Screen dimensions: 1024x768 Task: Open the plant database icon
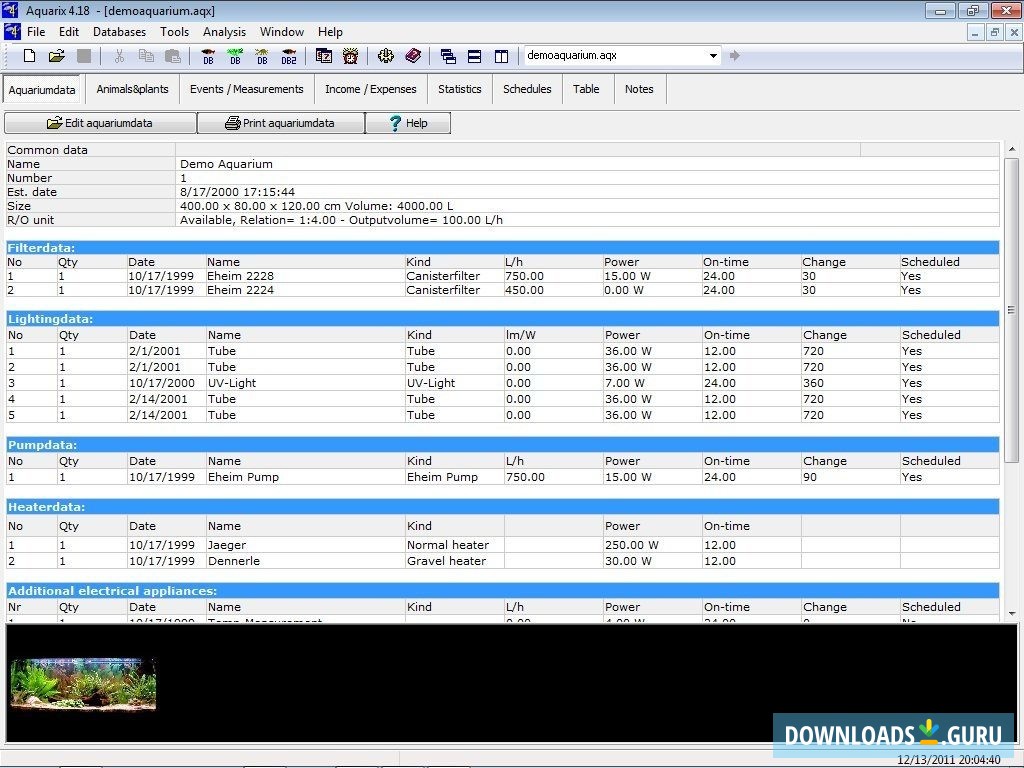pos(235,56)
